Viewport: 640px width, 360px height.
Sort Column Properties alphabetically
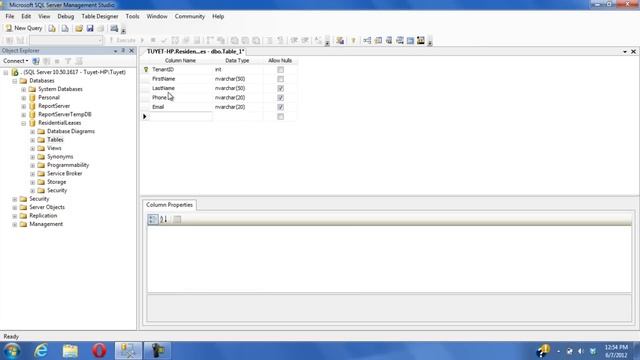coord(164,219)
